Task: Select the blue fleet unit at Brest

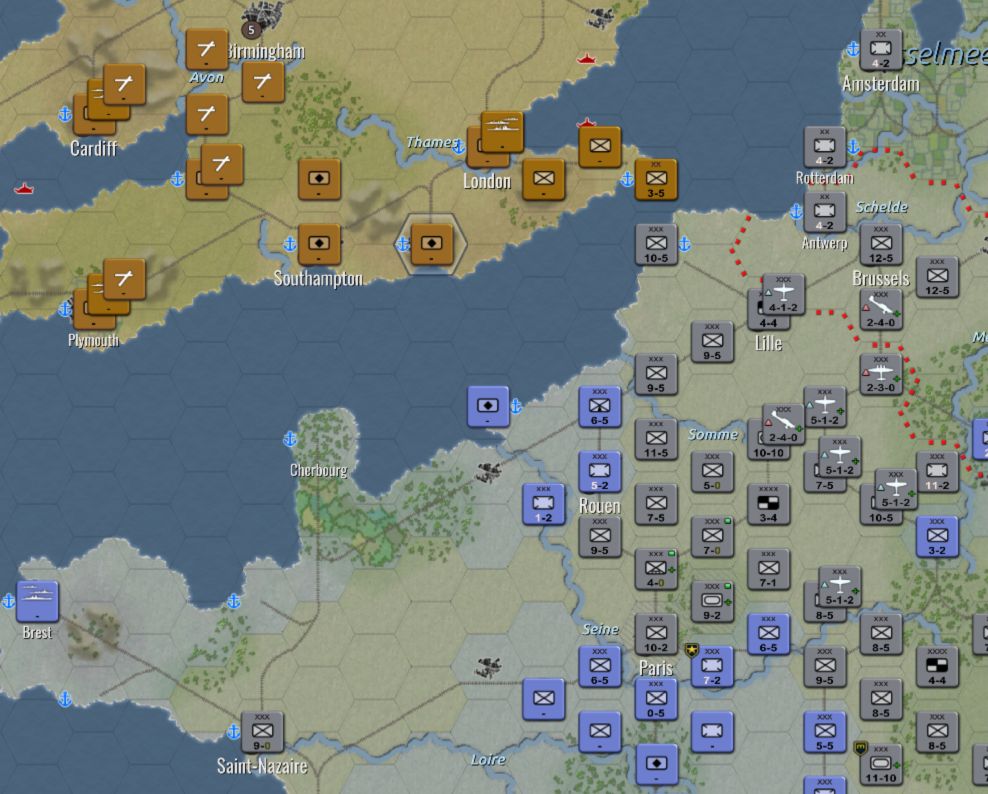Action: pos(38,602)
